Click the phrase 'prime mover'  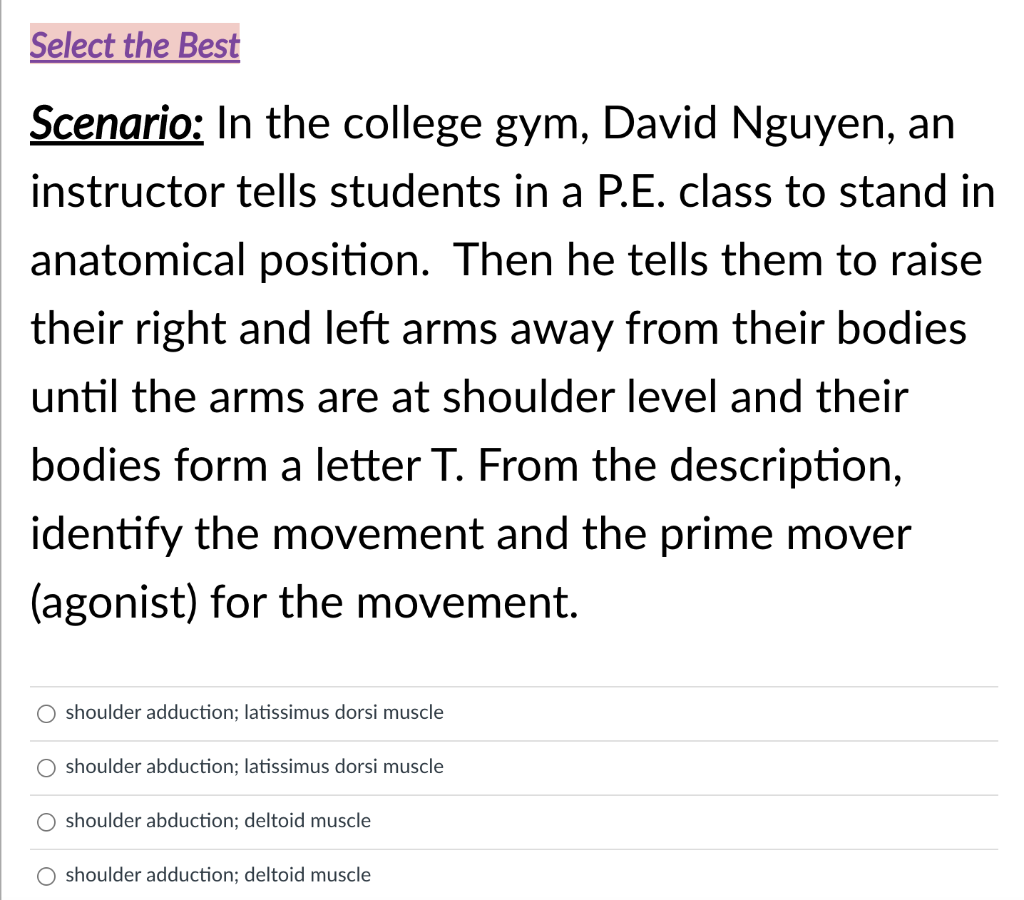(785, 536)
